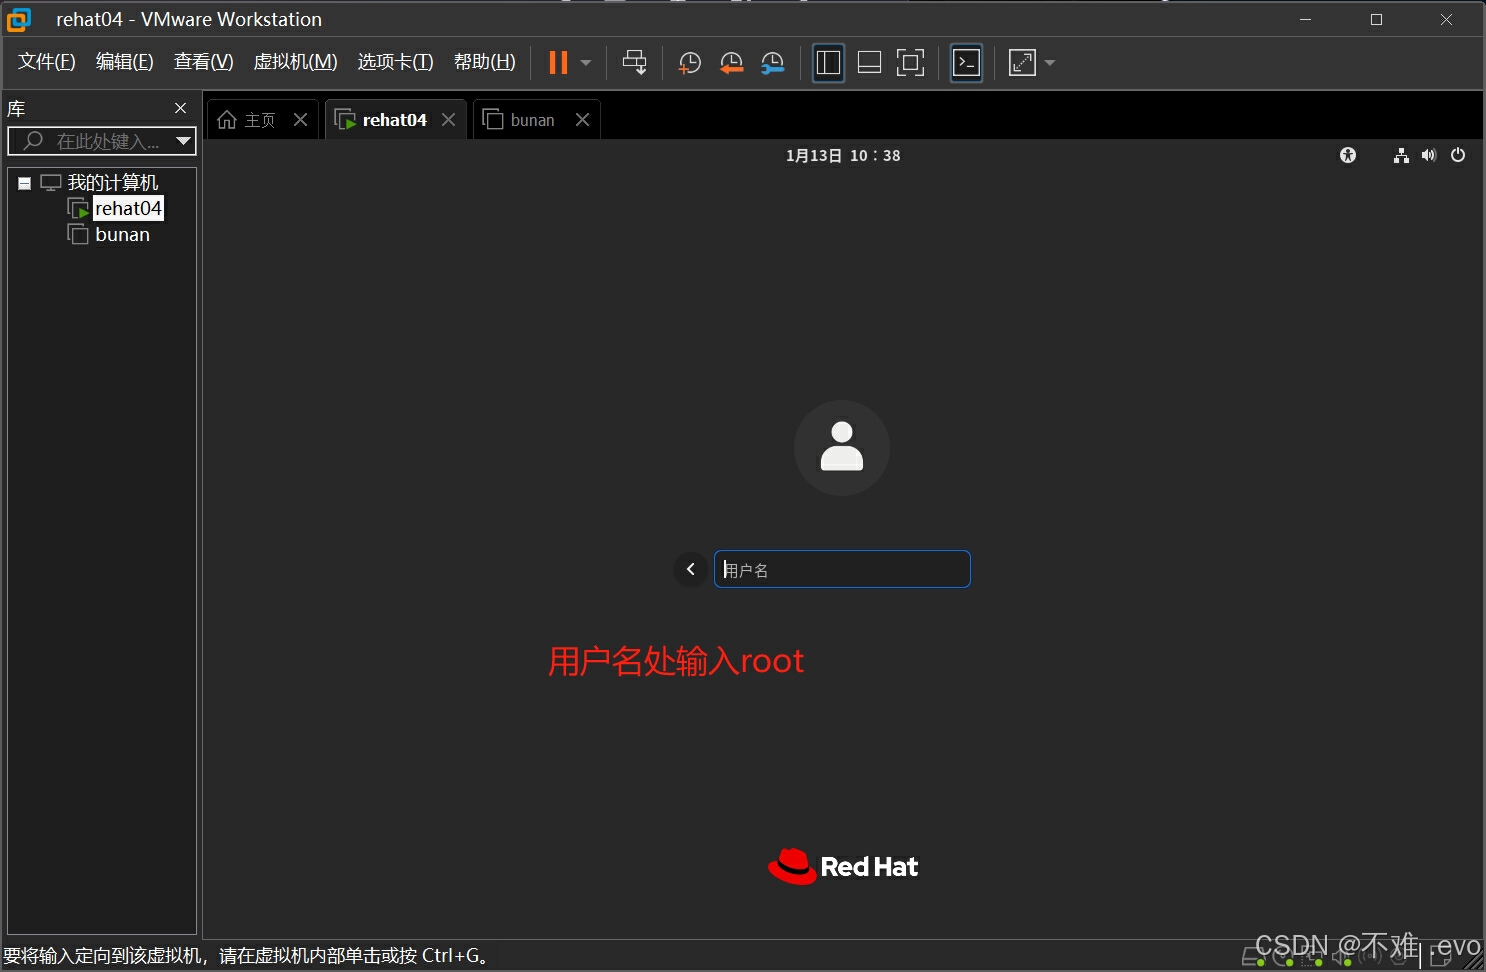Enter fullscreen mode via toolbar button
The image size is (1486, 972).
pyautogui.click(x=910, y=62)
